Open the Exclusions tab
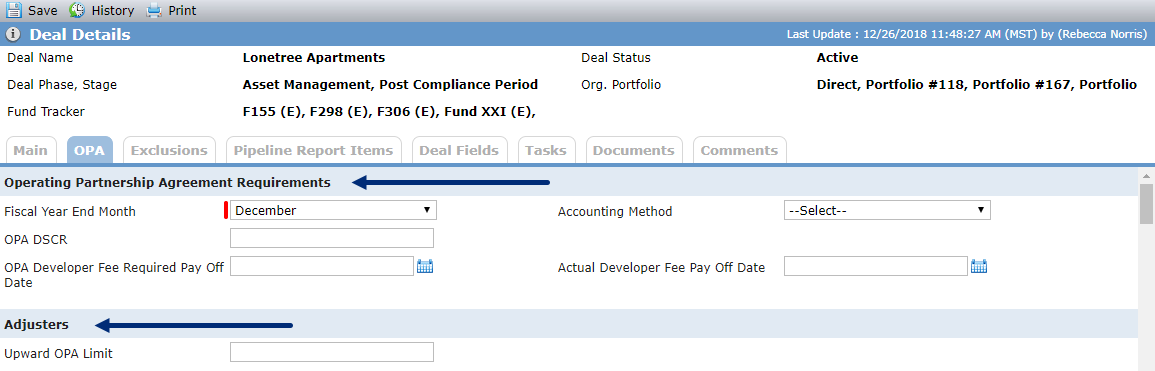 click(169, 150)
